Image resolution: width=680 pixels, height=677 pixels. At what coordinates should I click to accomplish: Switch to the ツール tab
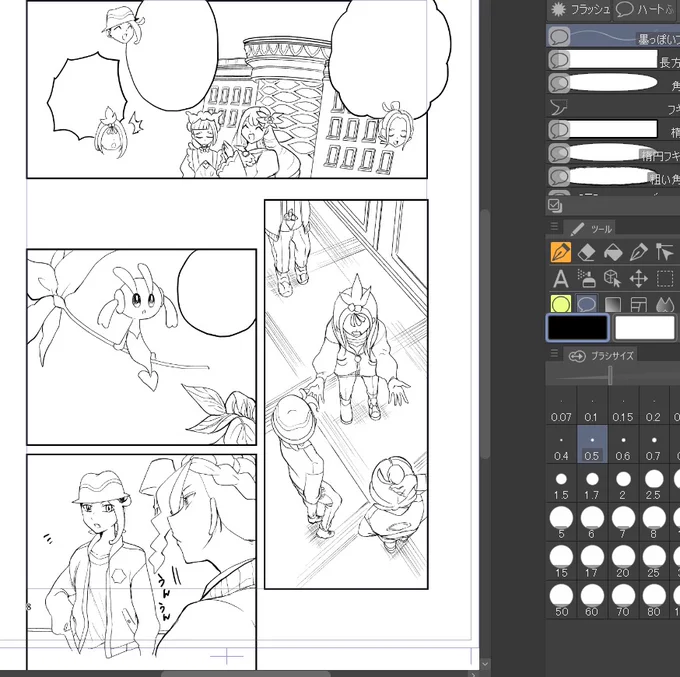click(x=591, y=229)
